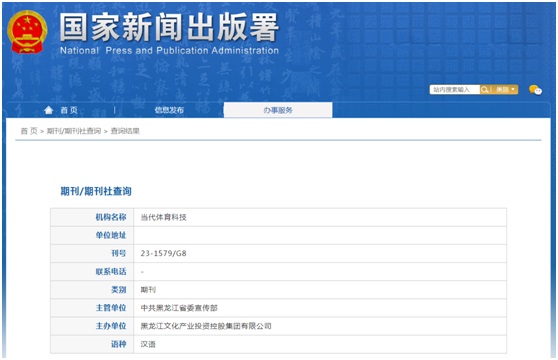Select the 主办单位 label cell
Viewport: 558px width, 360px height.
pos(92,326)
